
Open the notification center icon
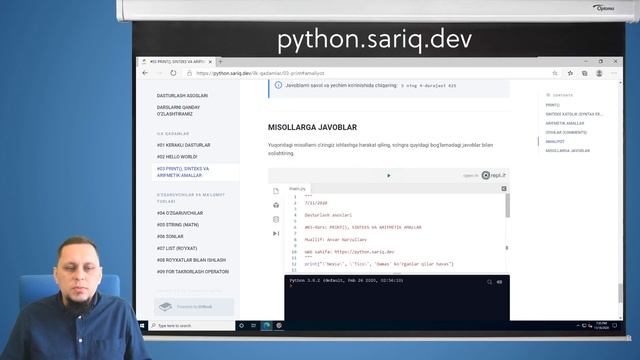(615, 326)
